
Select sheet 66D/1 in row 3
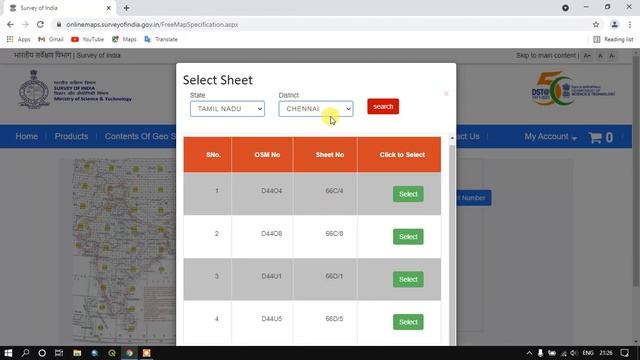pos(408,280)
